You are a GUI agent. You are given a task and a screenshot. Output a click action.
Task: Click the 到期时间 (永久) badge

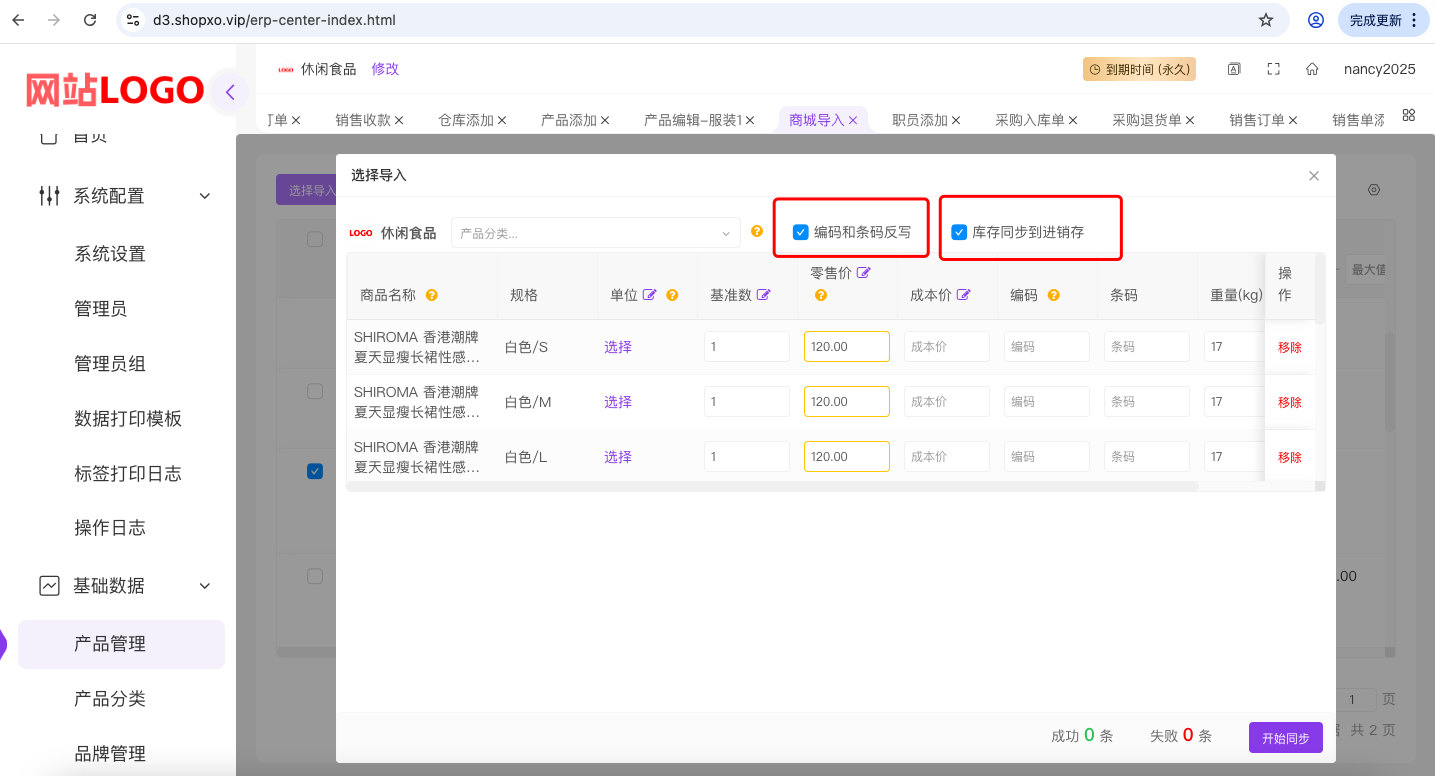(x=1139, y=69)
